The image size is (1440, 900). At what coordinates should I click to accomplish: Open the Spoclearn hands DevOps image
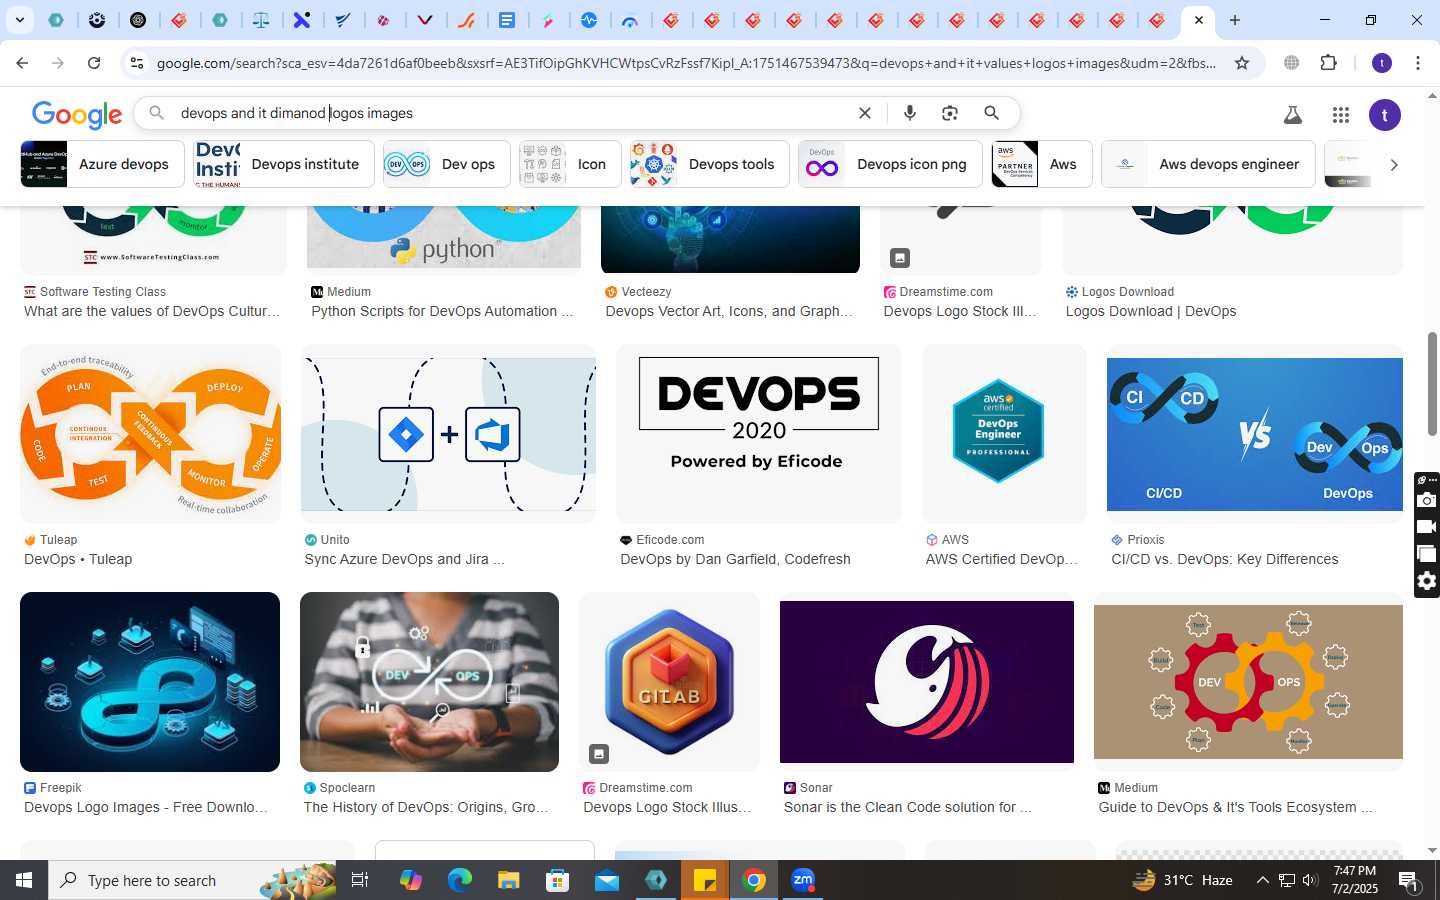click(x=429, y=682)
